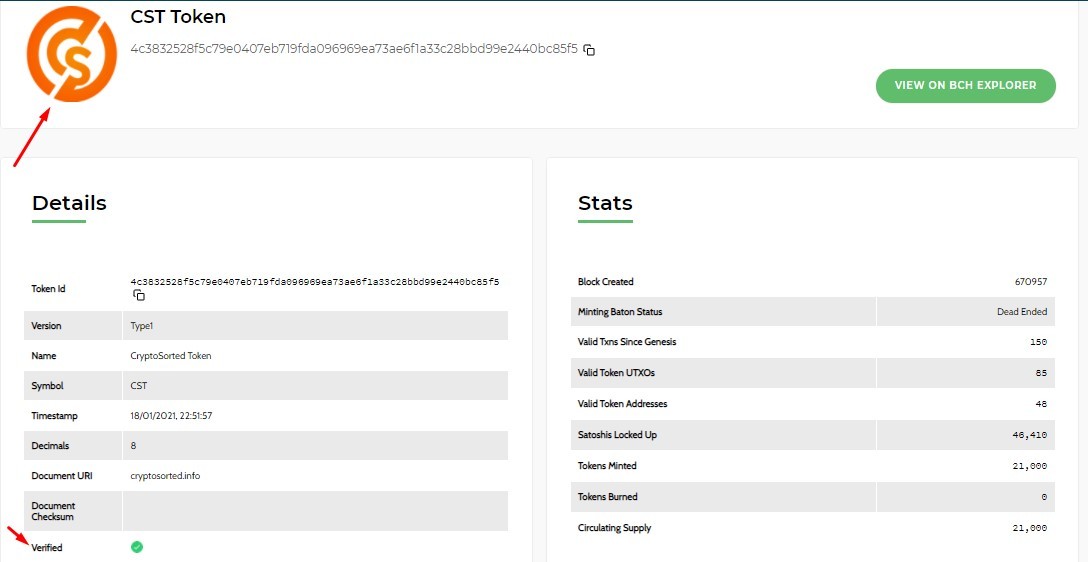Select the 48 addresses value
The image size is (1088, 562).
(x=1042, y=403)
